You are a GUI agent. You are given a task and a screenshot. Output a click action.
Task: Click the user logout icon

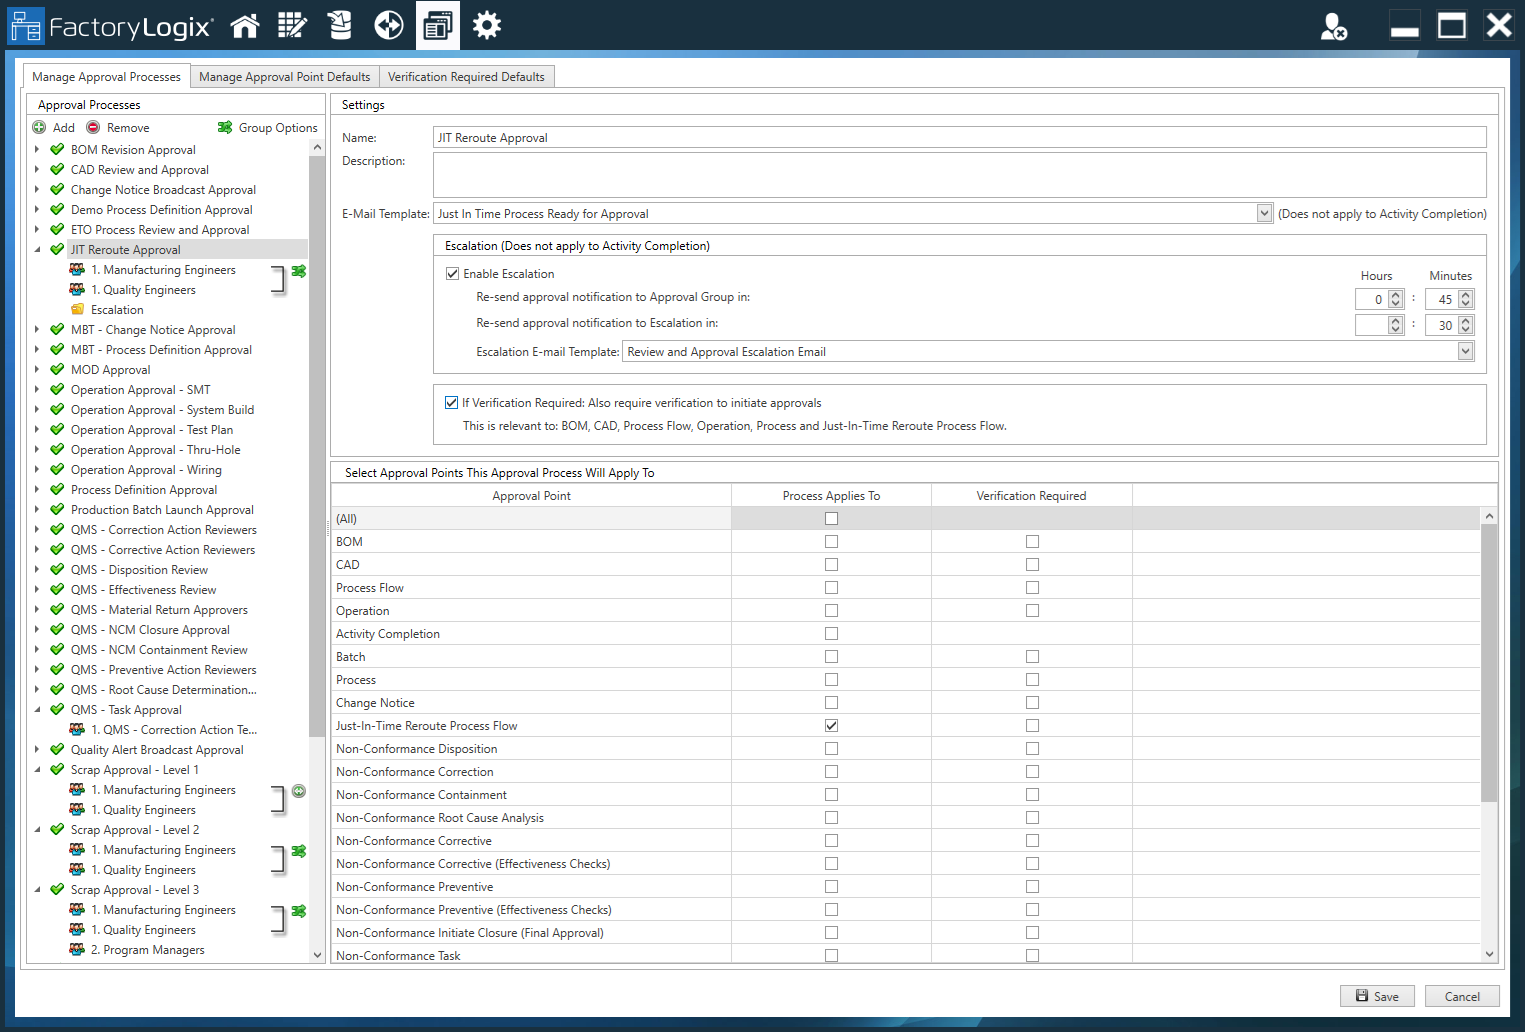point(1333,27)
